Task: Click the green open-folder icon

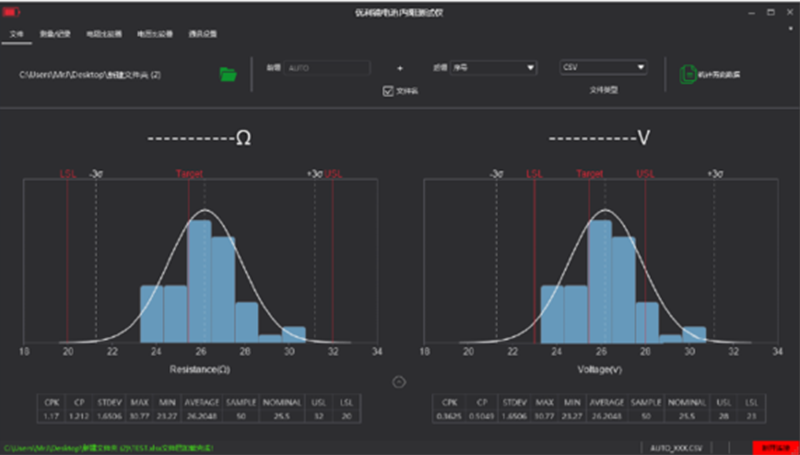Action: [227, 74]
